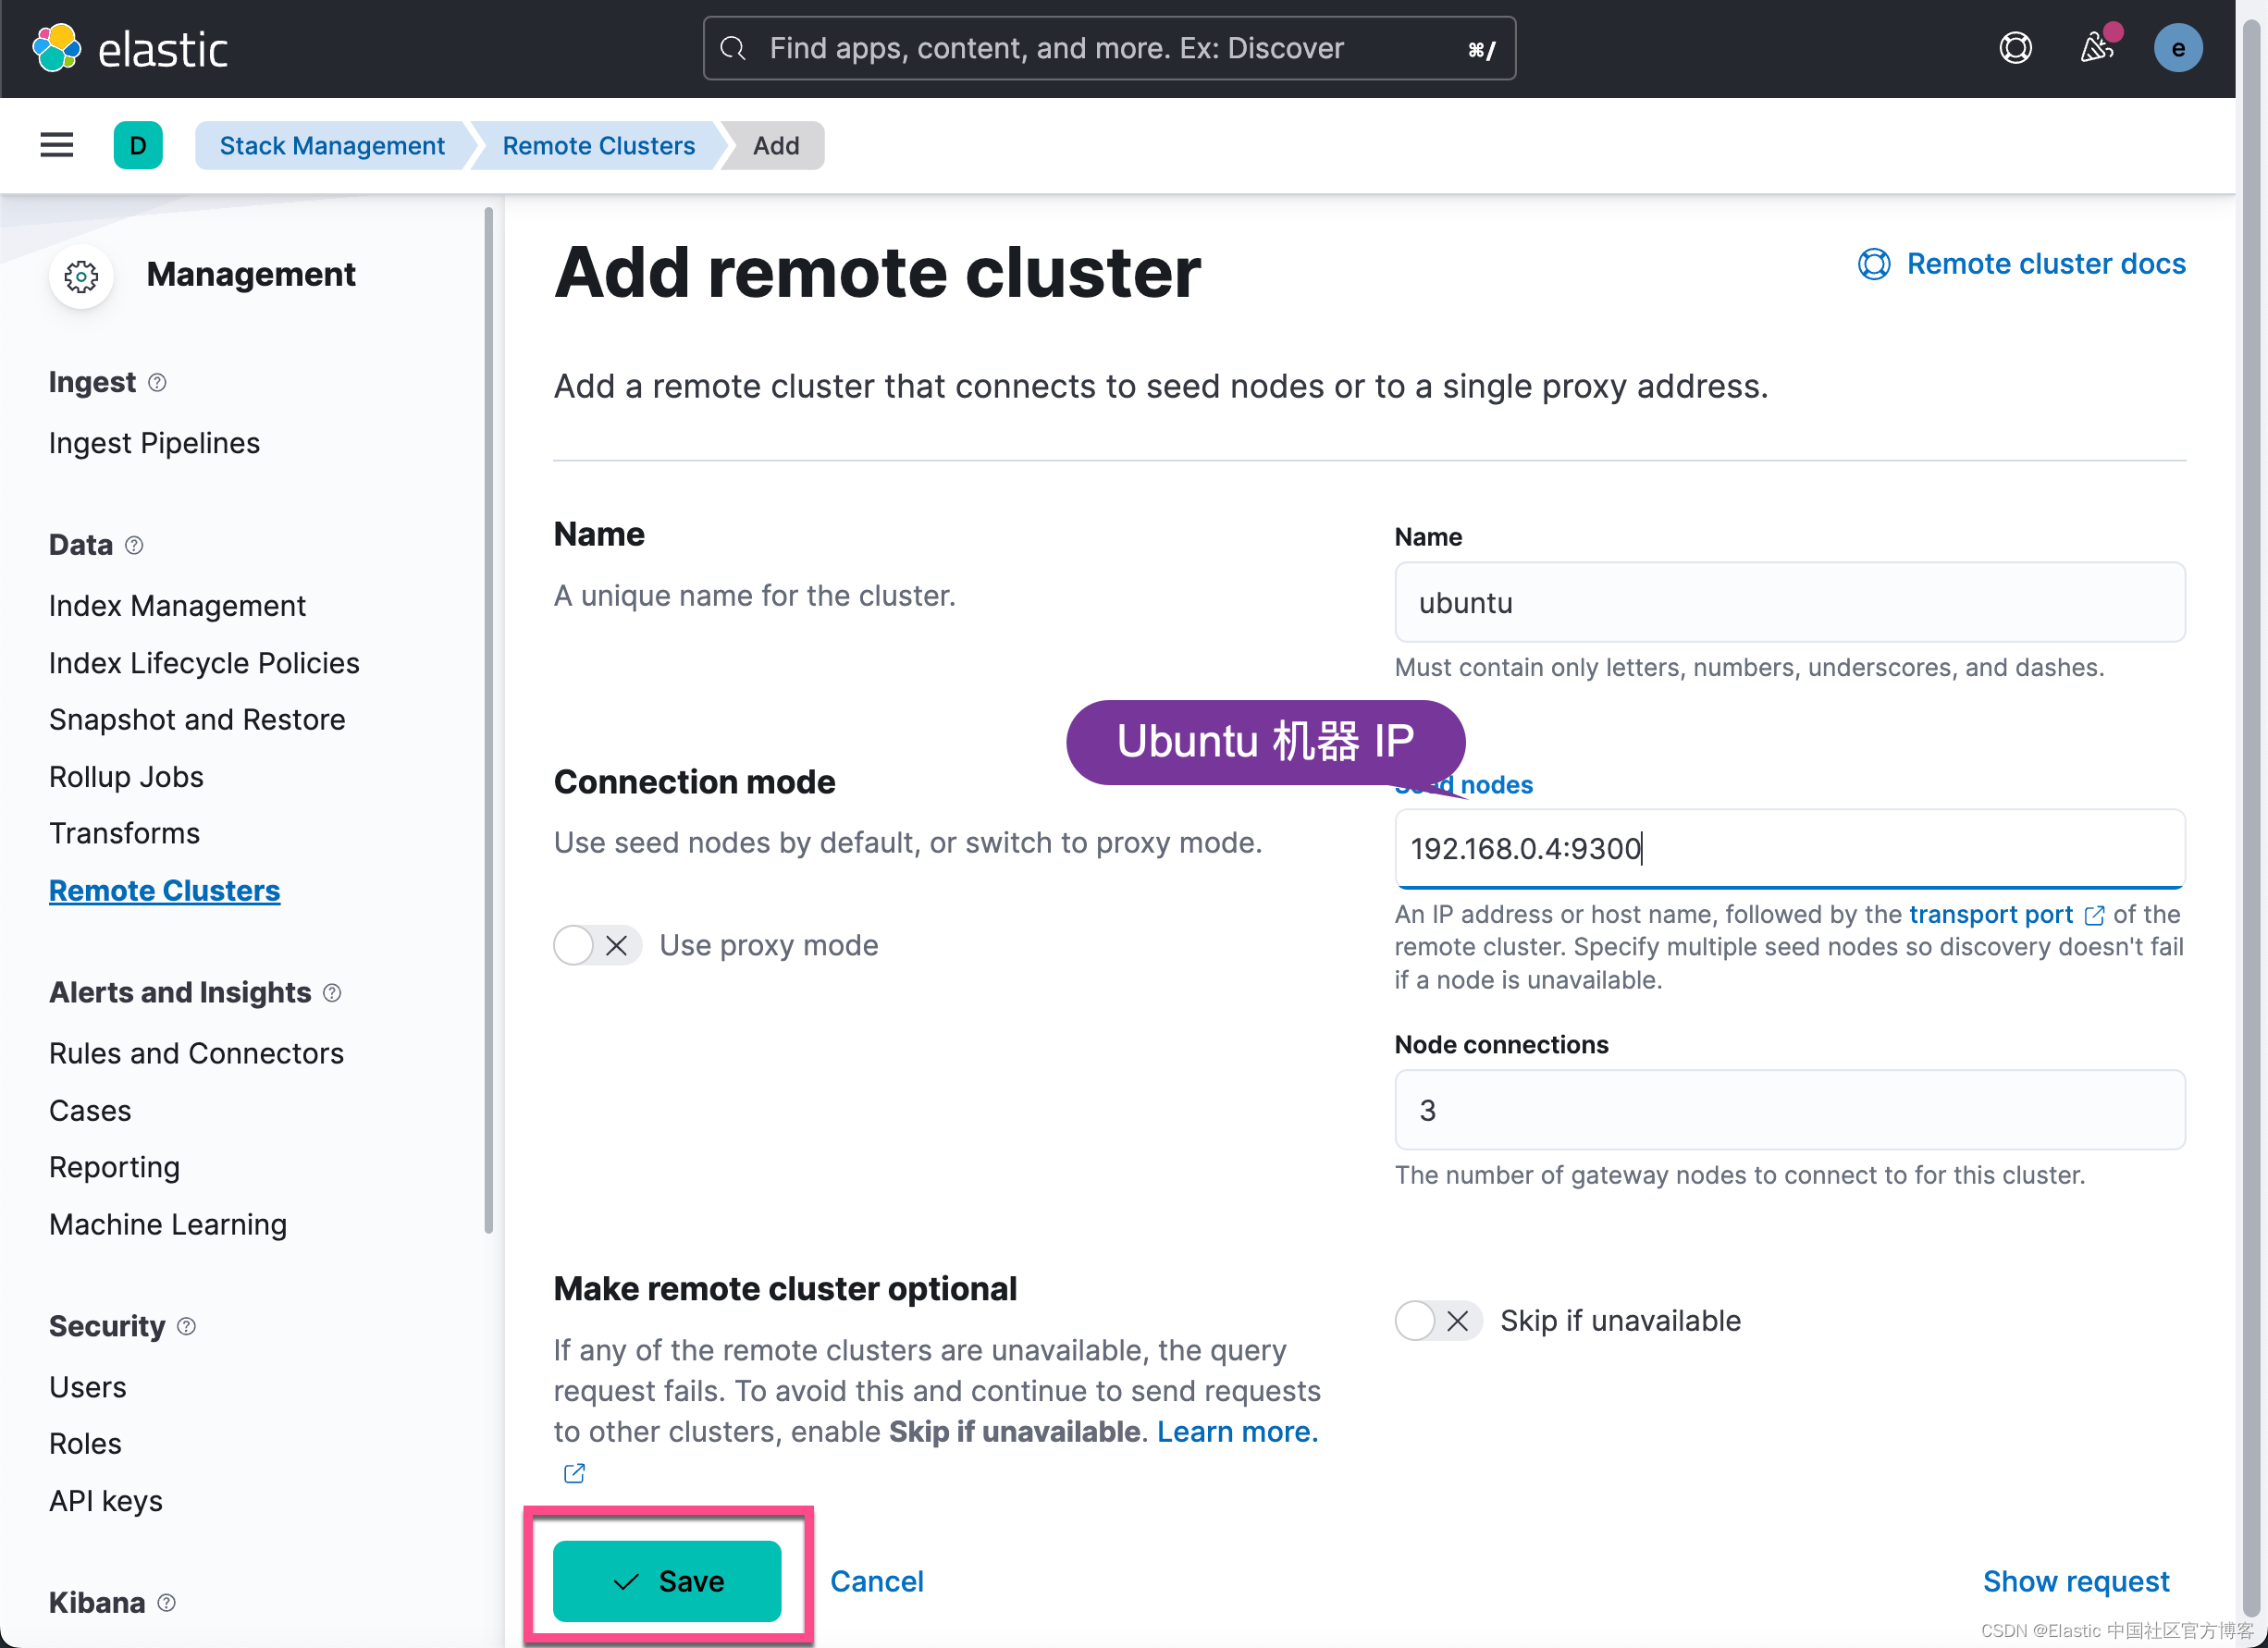Open the newsfeed celebration icon
2268x1648 pixels.
(x=2096, y=48)
